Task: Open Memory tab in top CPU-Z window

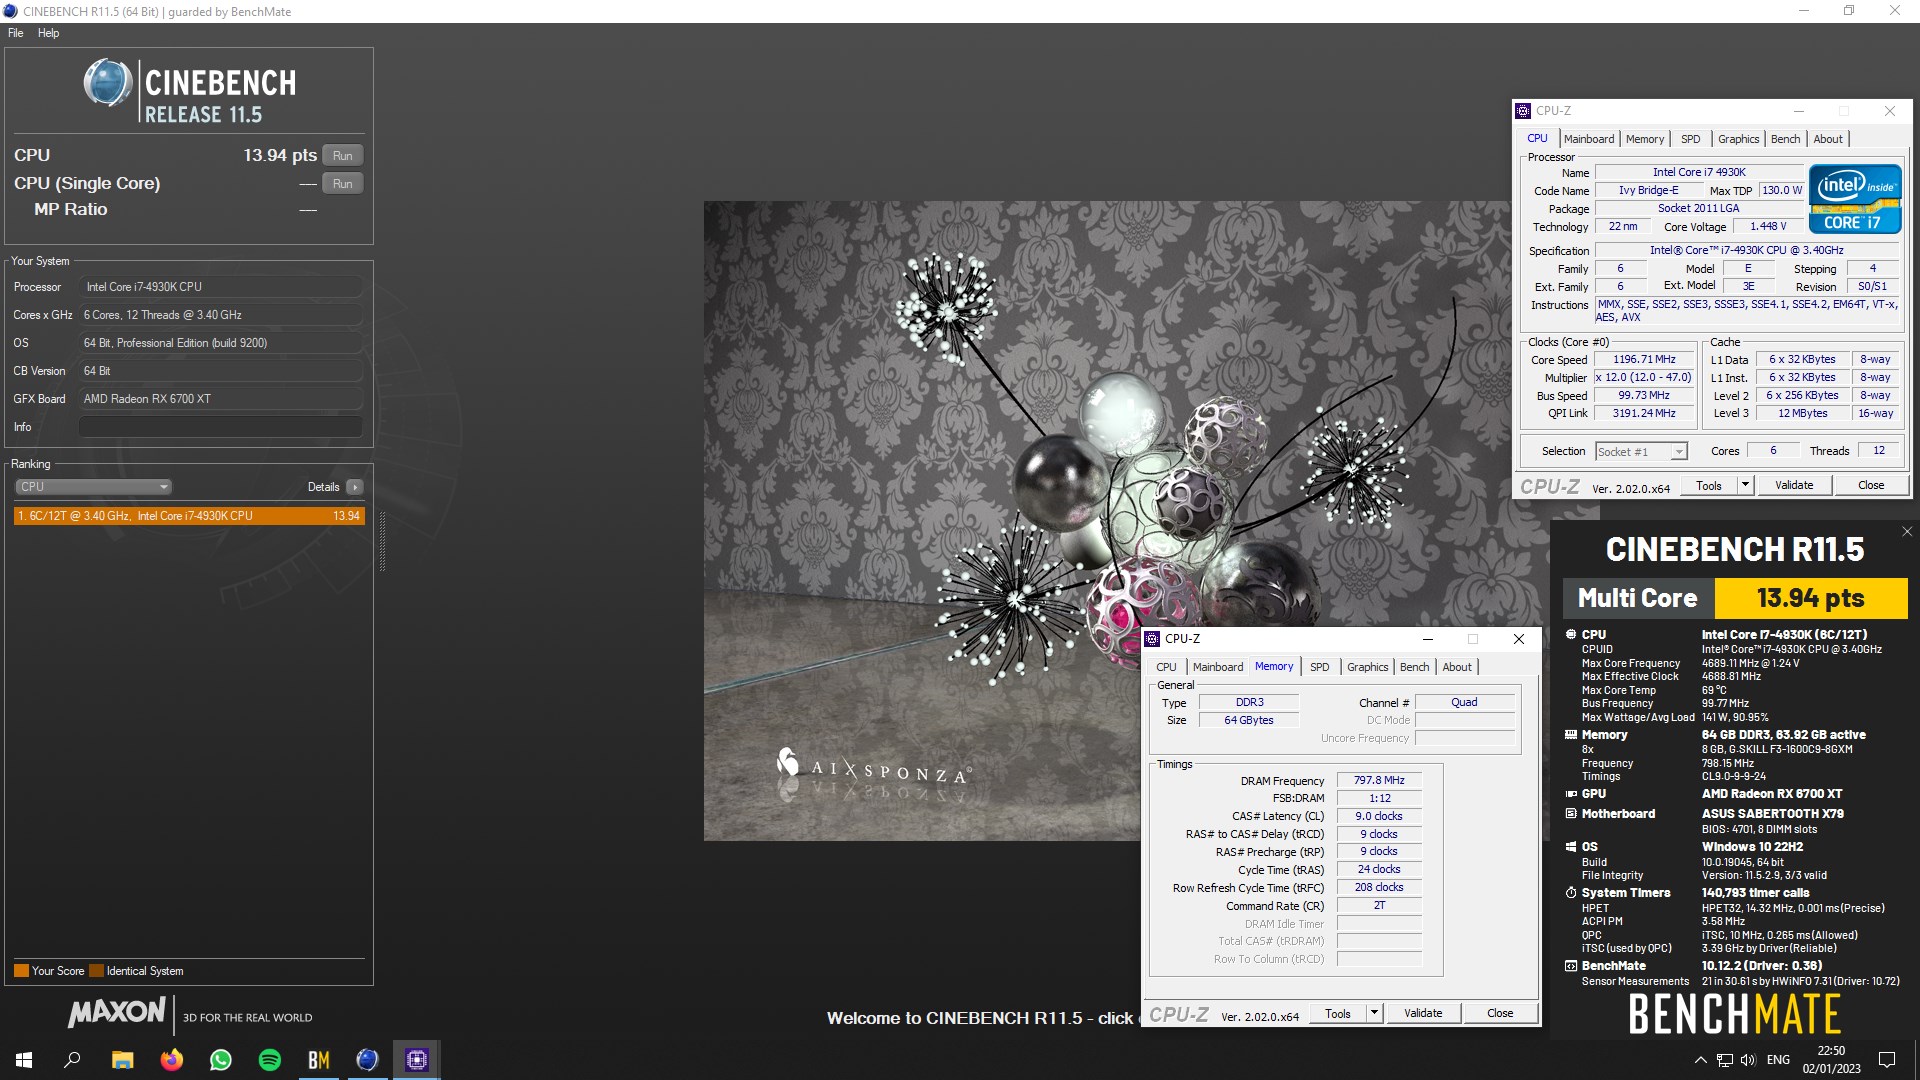Action: click(x=1645, y=139)
